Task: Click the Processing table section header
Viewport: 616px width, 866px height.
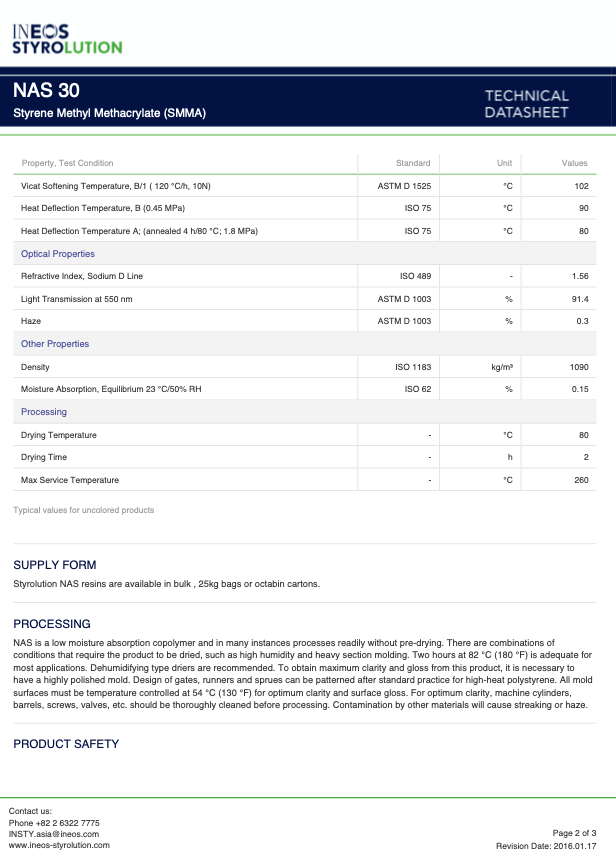Action: [x=44, y=412]
